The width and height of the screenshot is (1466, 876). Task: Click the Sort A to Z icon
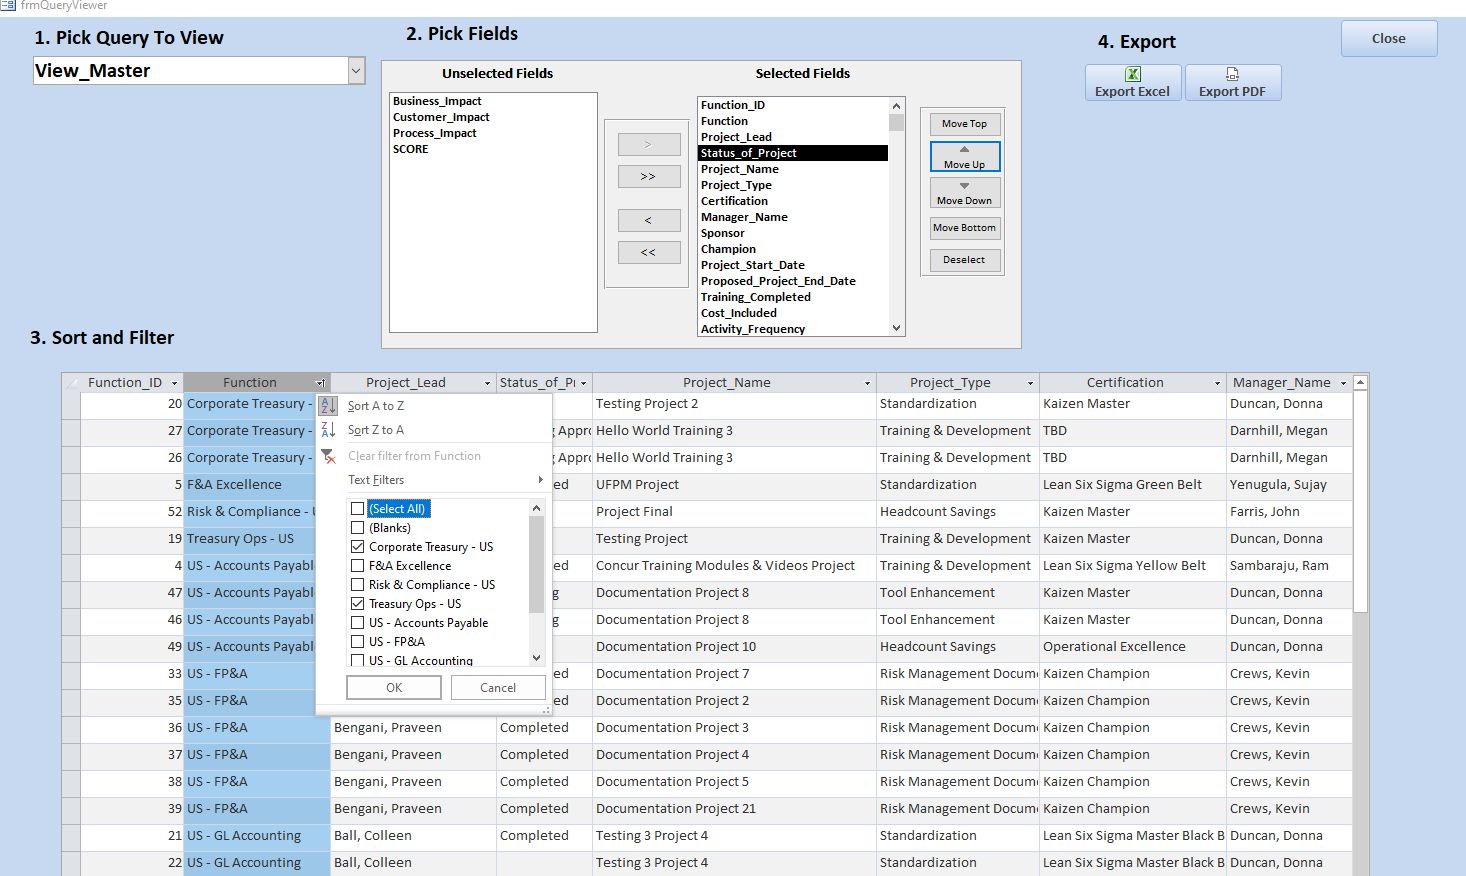pyautogui.click(x=328, y=406)
